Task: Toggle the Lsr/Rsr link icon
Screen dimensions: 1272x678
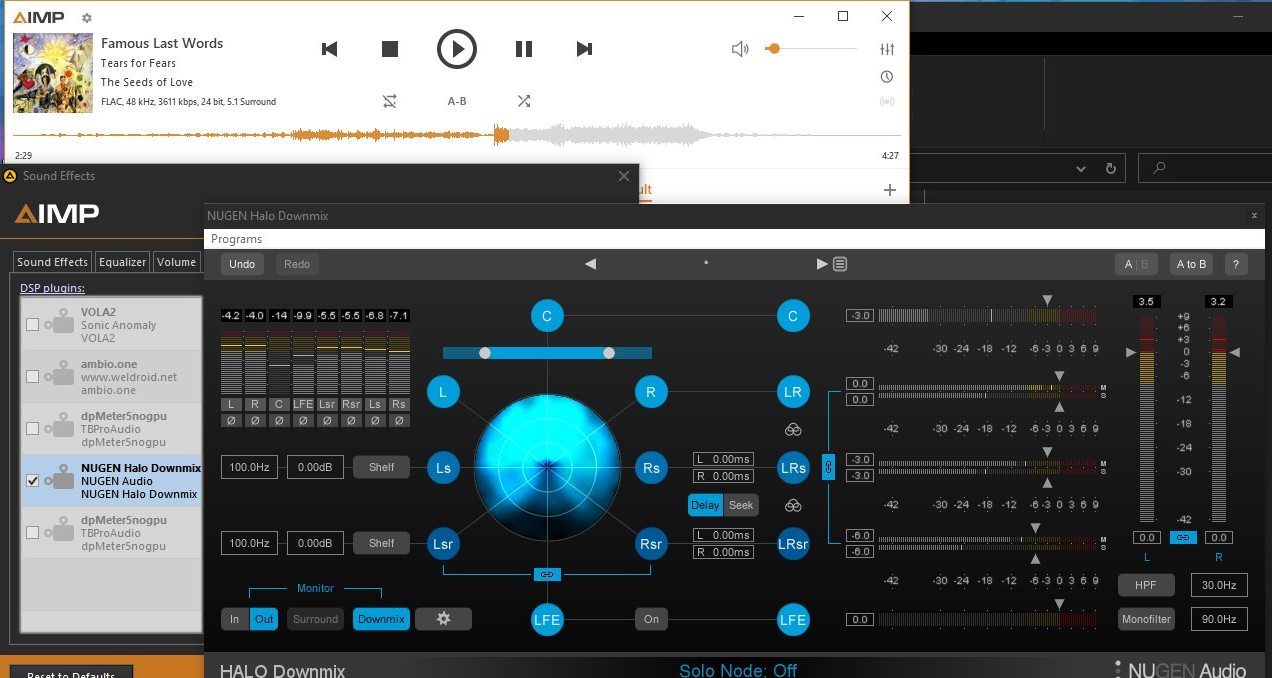Action: pos(546,574)
